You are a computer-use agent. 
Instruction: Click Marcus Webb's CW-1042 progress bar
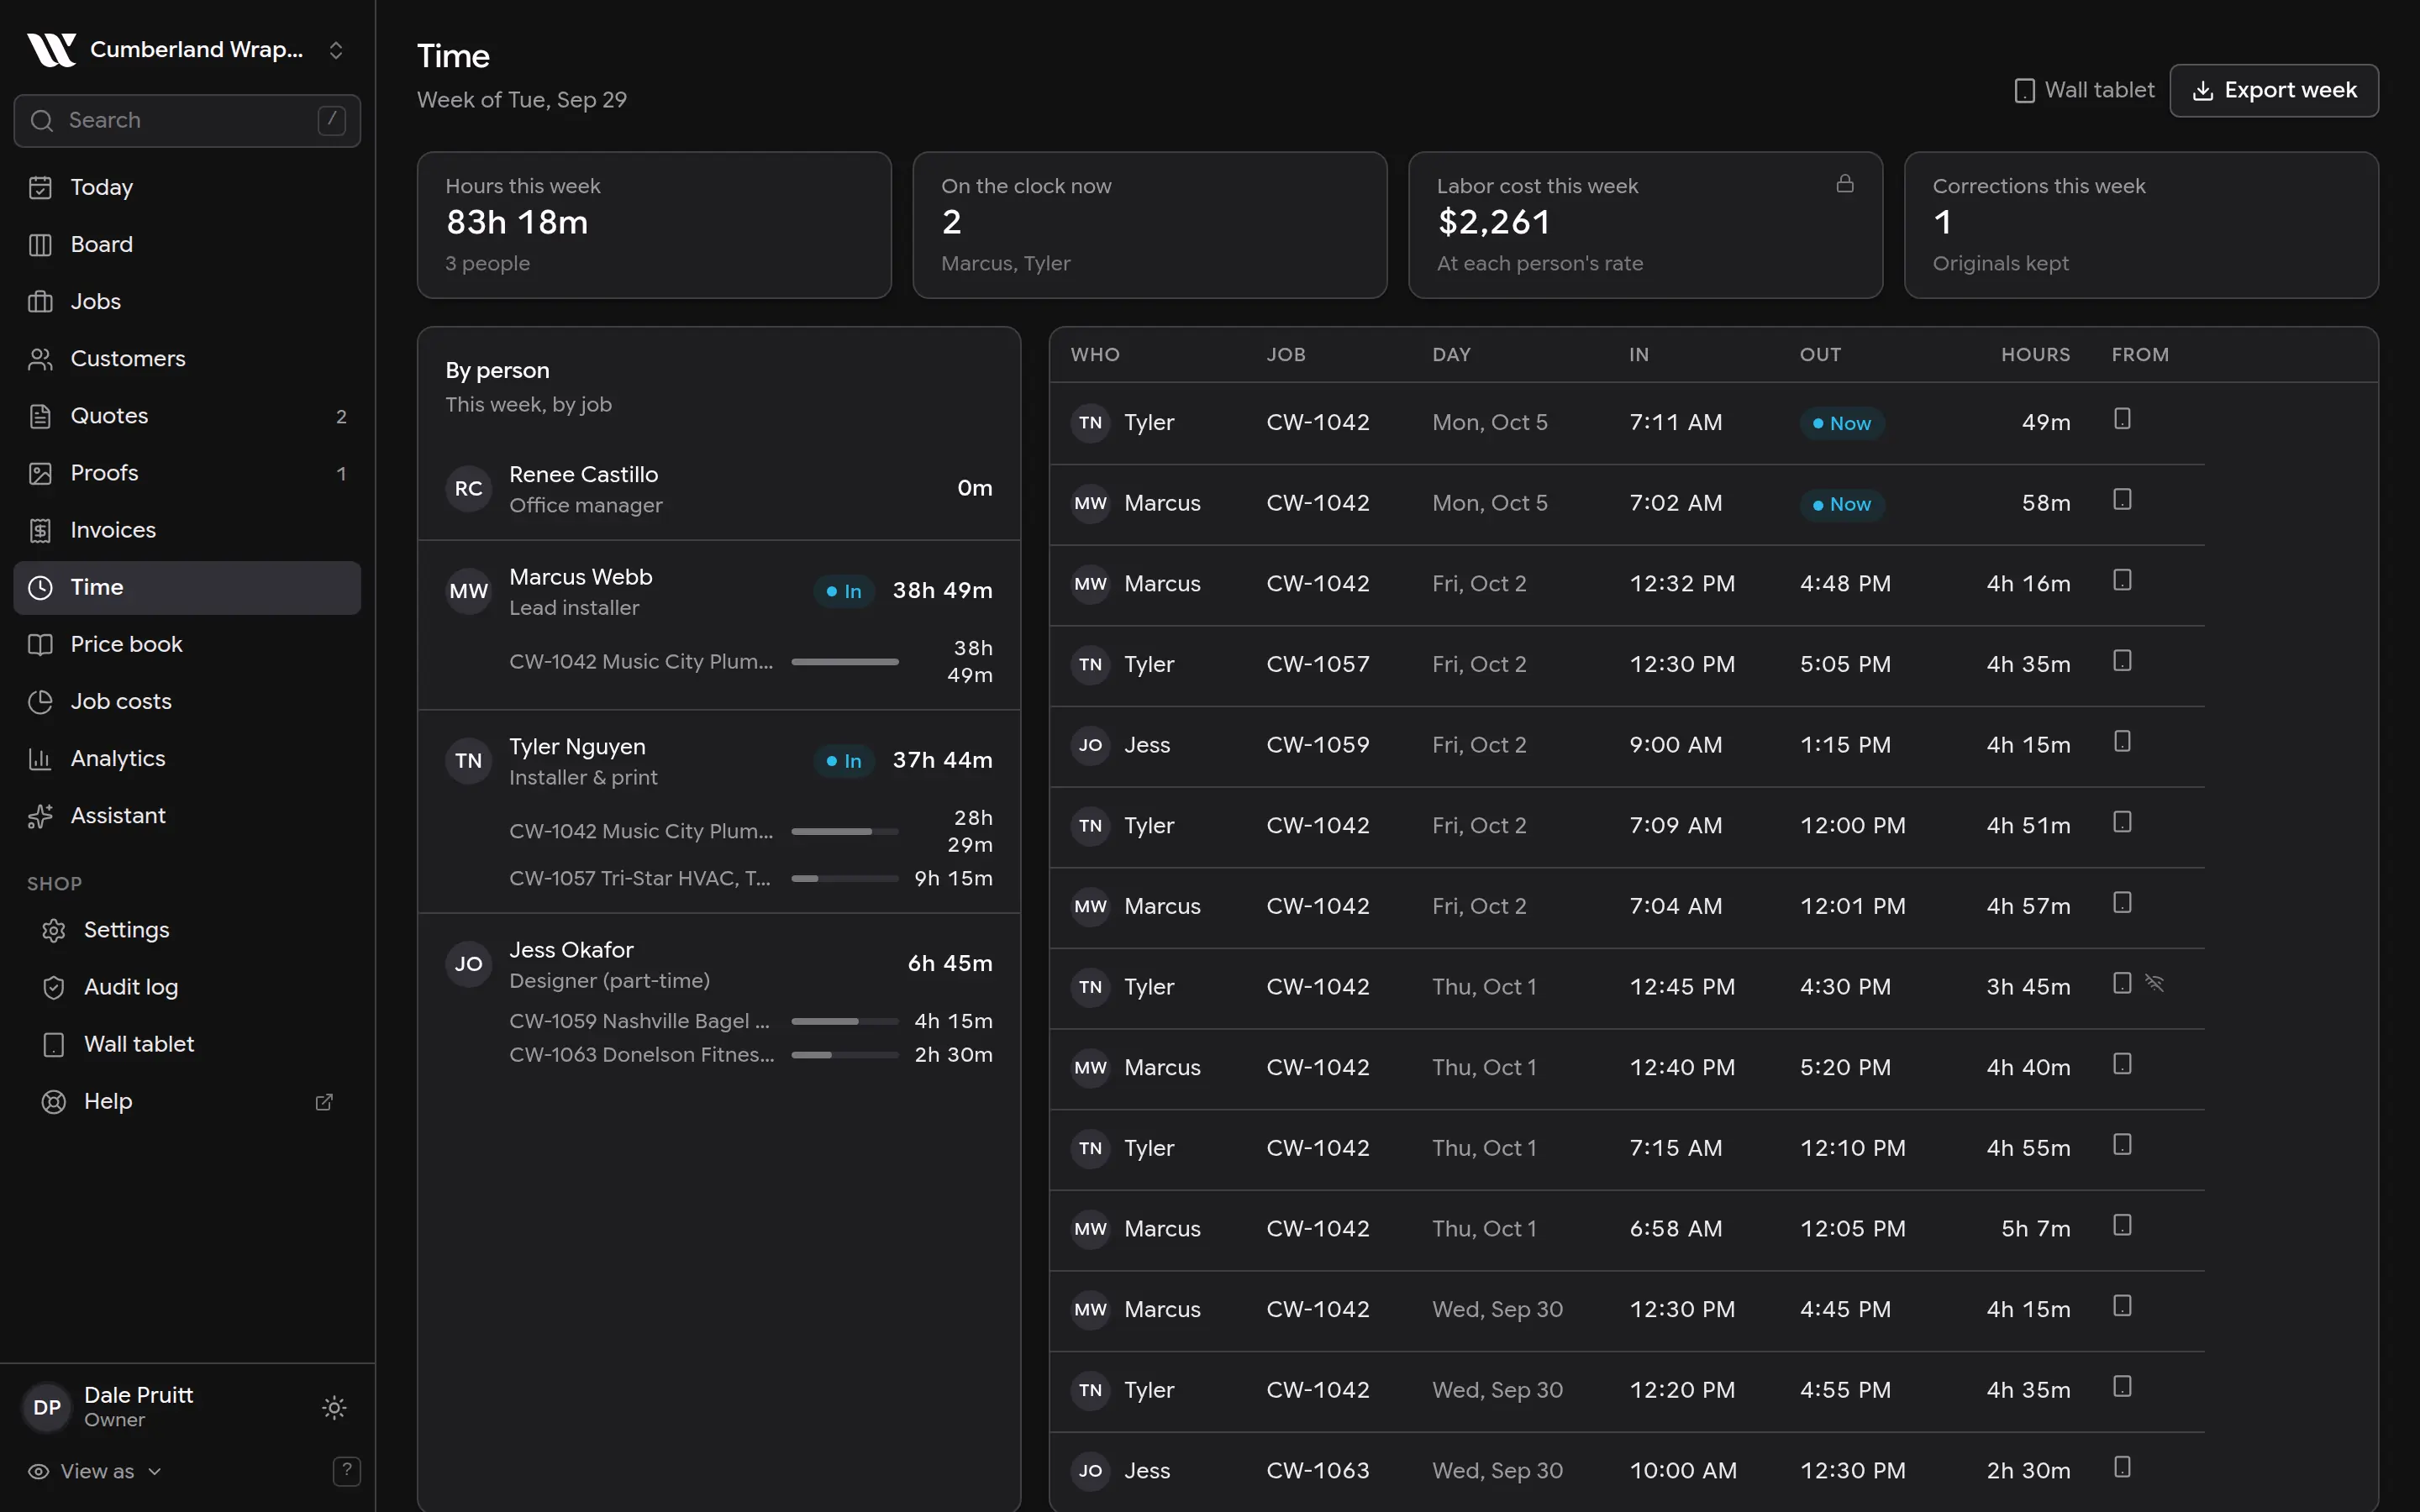tap(845, 661)
